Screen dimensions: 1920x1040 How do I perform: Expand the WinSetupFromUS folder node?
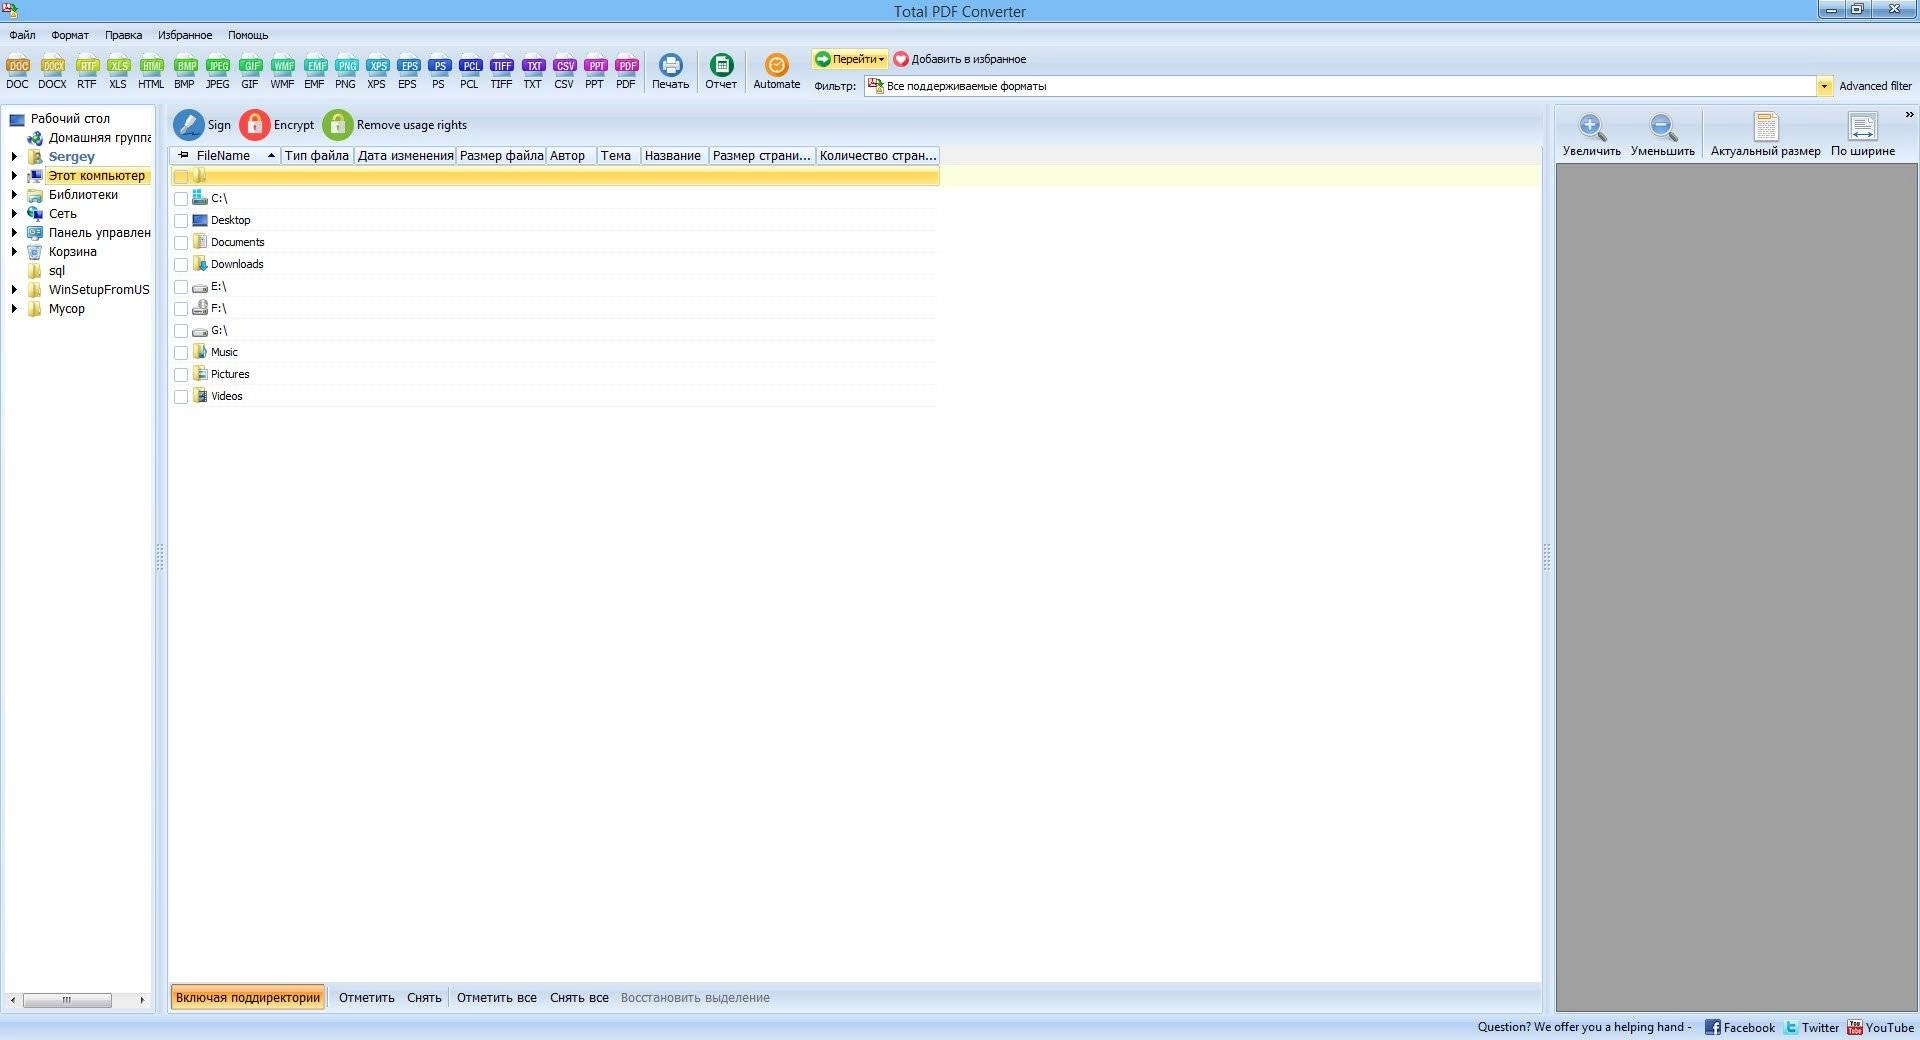point(14,290)
